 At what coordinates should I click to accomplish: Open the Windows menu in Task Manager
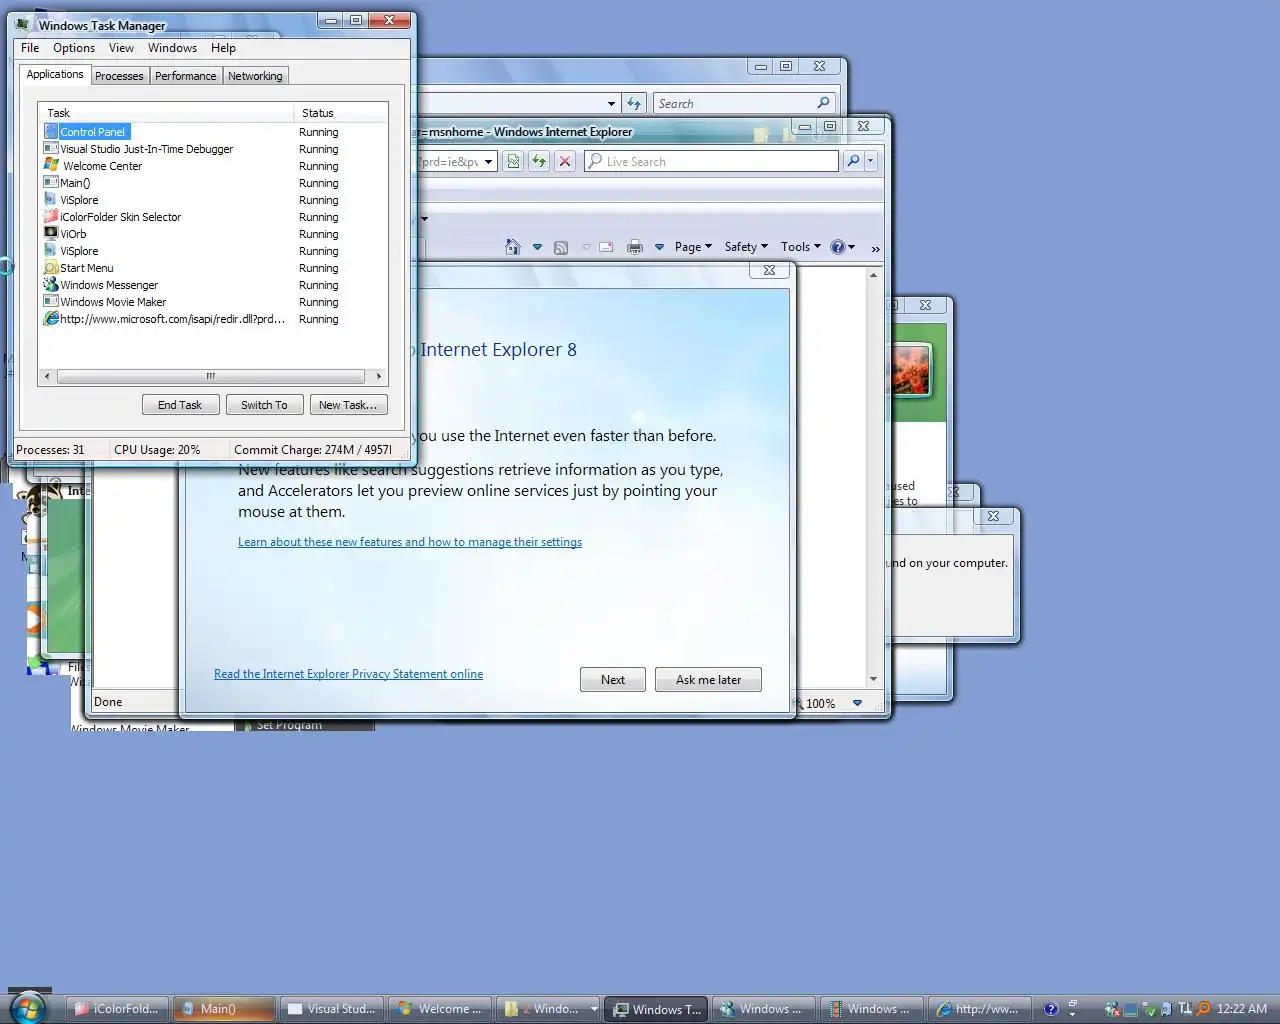pyautogui.click(x=172, y=48)
